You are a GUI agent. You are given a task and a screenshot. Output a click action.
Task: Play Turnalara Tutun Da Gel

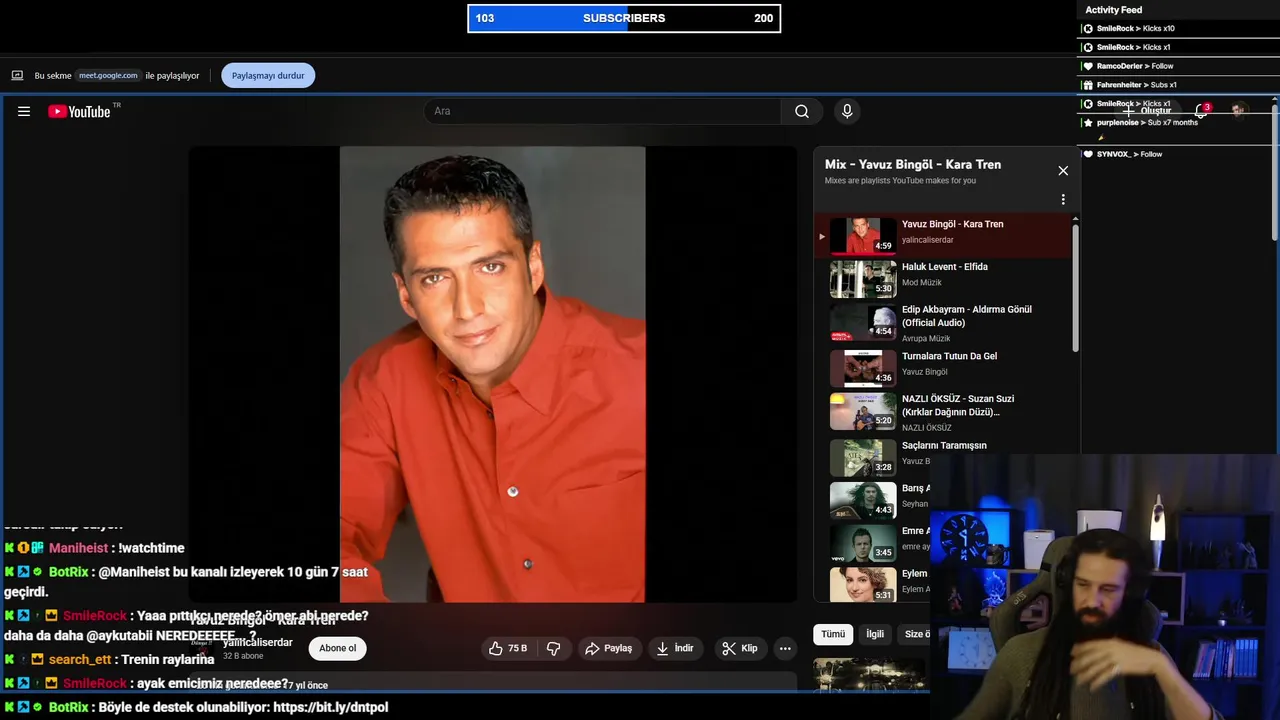coord(942,366)
